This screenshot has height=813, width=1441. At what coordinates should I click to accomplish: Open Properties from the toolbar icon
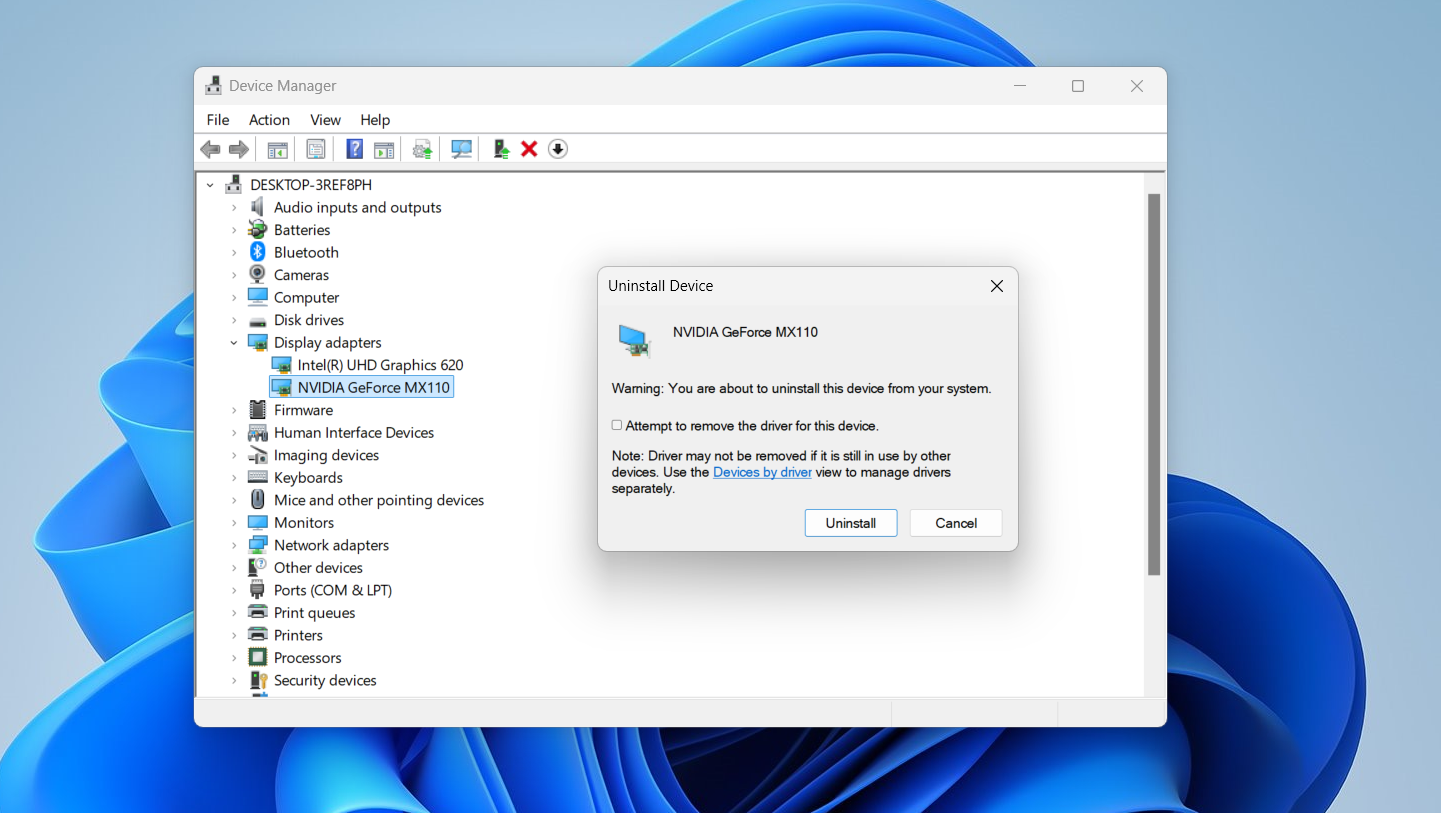[316, 149]
